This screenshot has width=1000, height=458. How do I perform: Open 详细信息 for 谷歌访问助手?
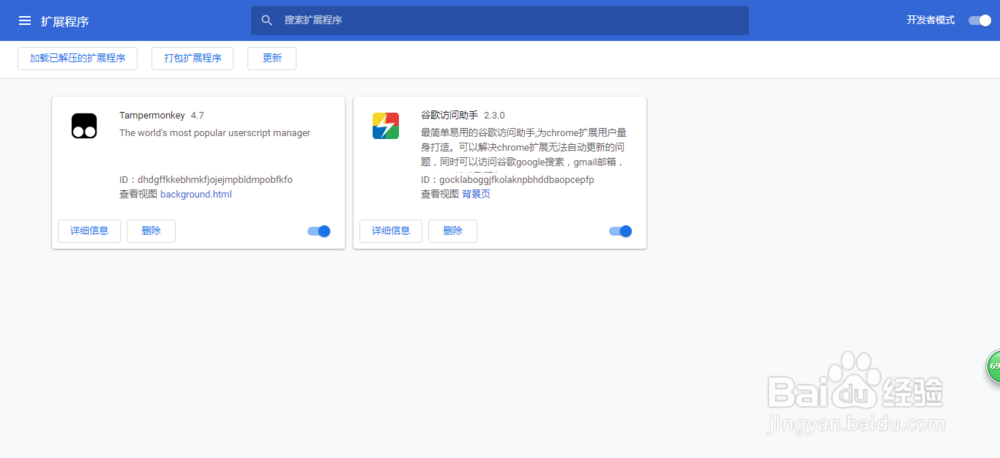point(391,231)
